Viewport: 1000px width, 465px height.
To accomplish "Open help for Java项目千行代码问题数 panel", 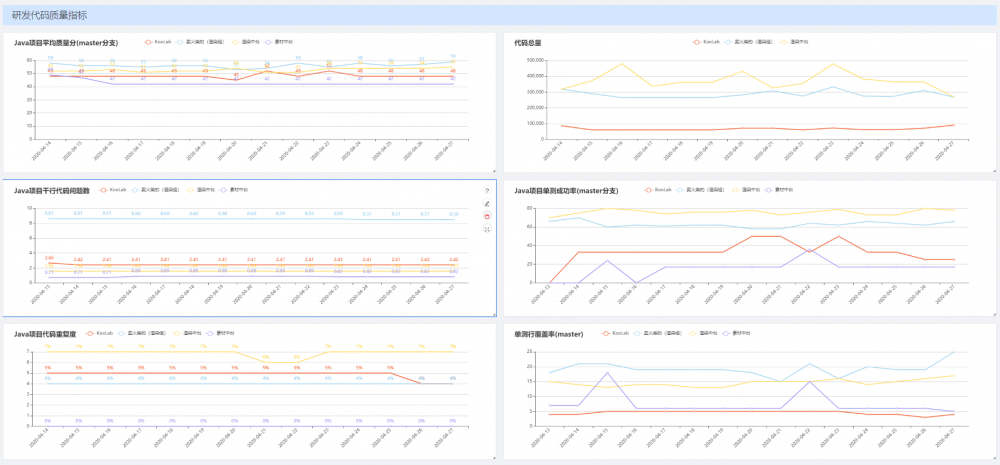I will [x=487, y=191].
